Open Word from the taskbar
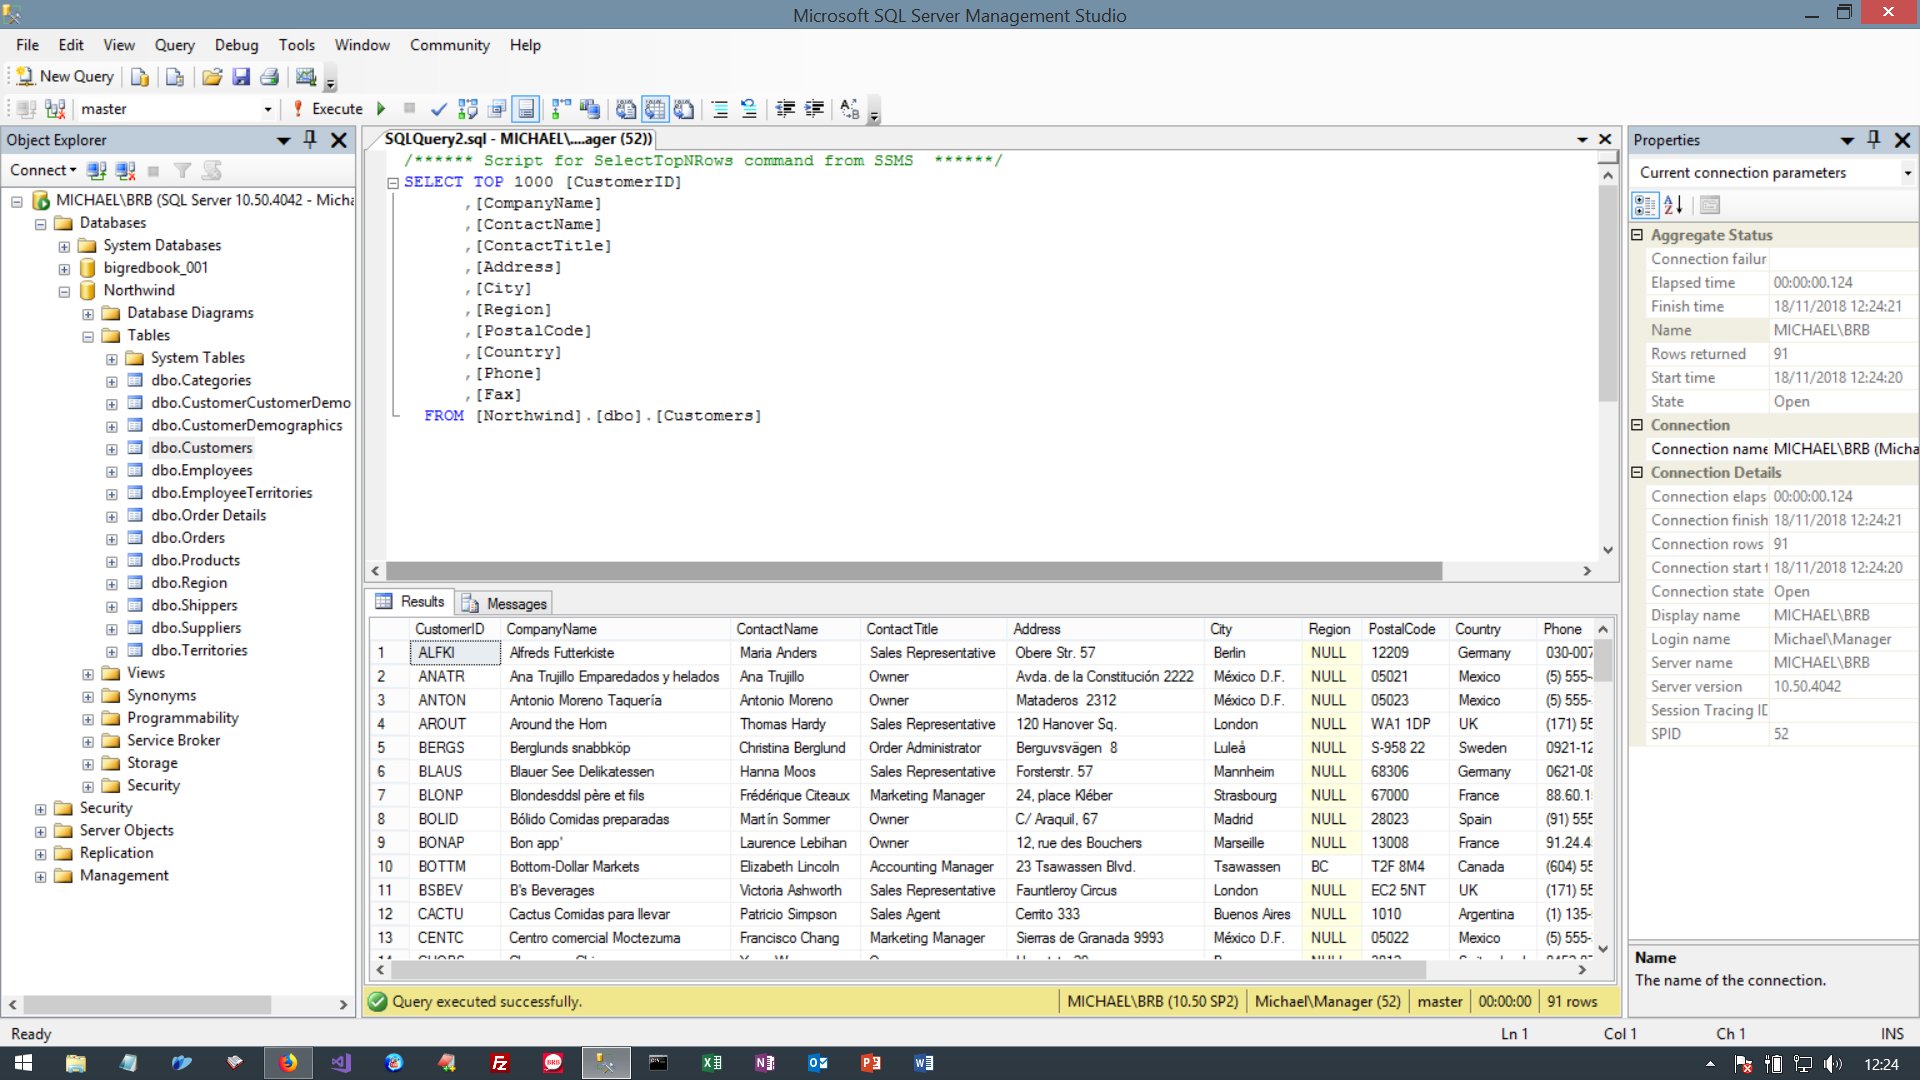The image size is (1920, 1080). pos(924,1063)
